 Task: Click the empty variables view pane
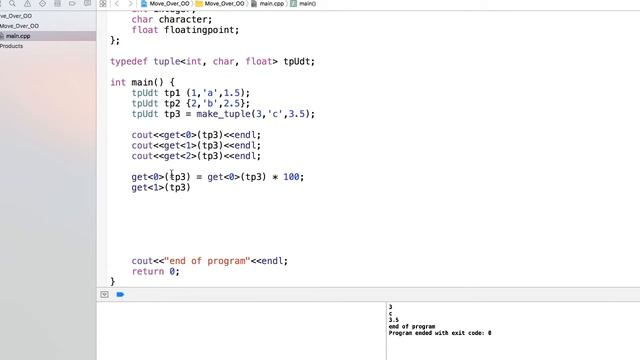(x=241, y=331)
